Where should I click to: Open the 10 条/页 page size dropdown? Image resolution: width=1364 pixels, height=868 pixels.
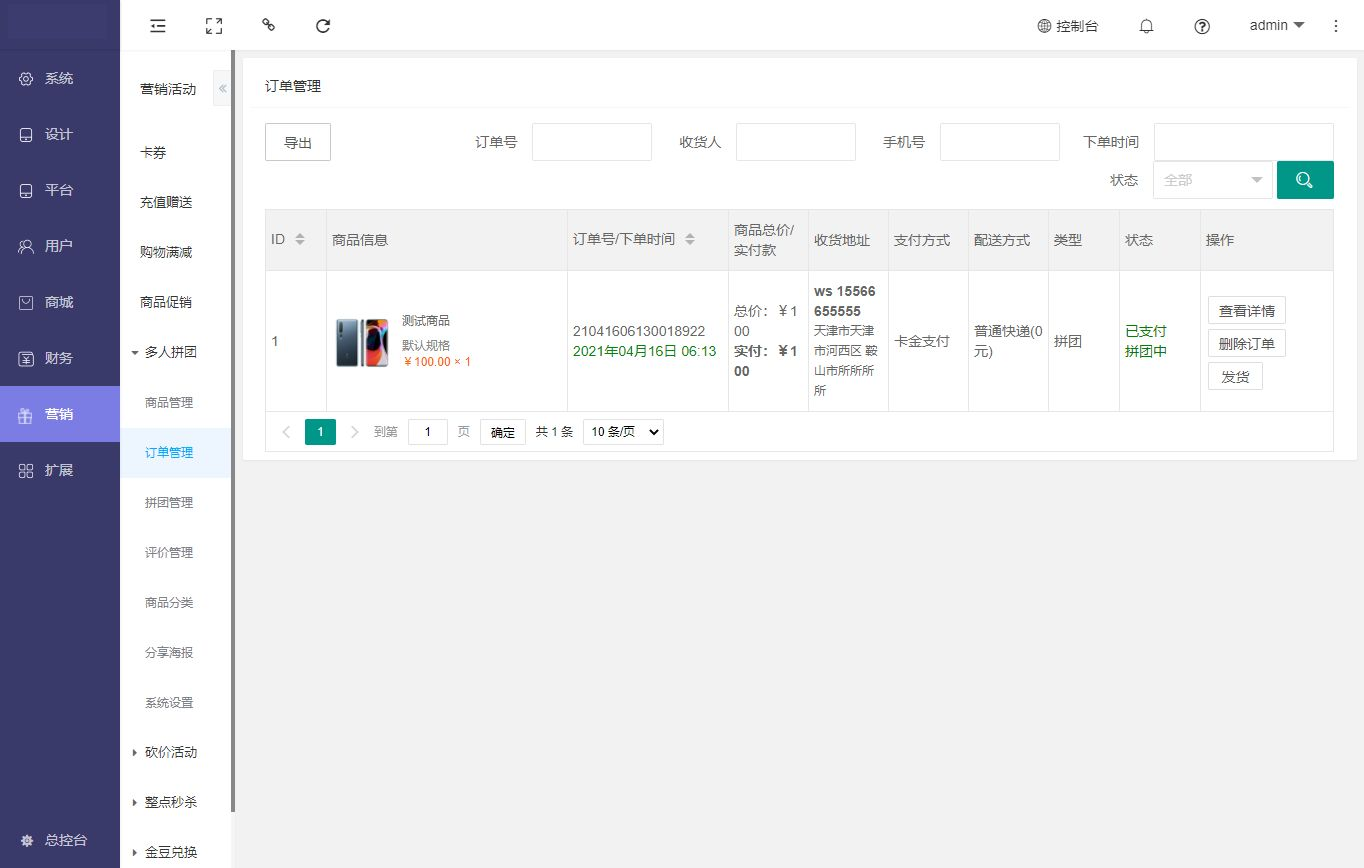tap(622, 432)
